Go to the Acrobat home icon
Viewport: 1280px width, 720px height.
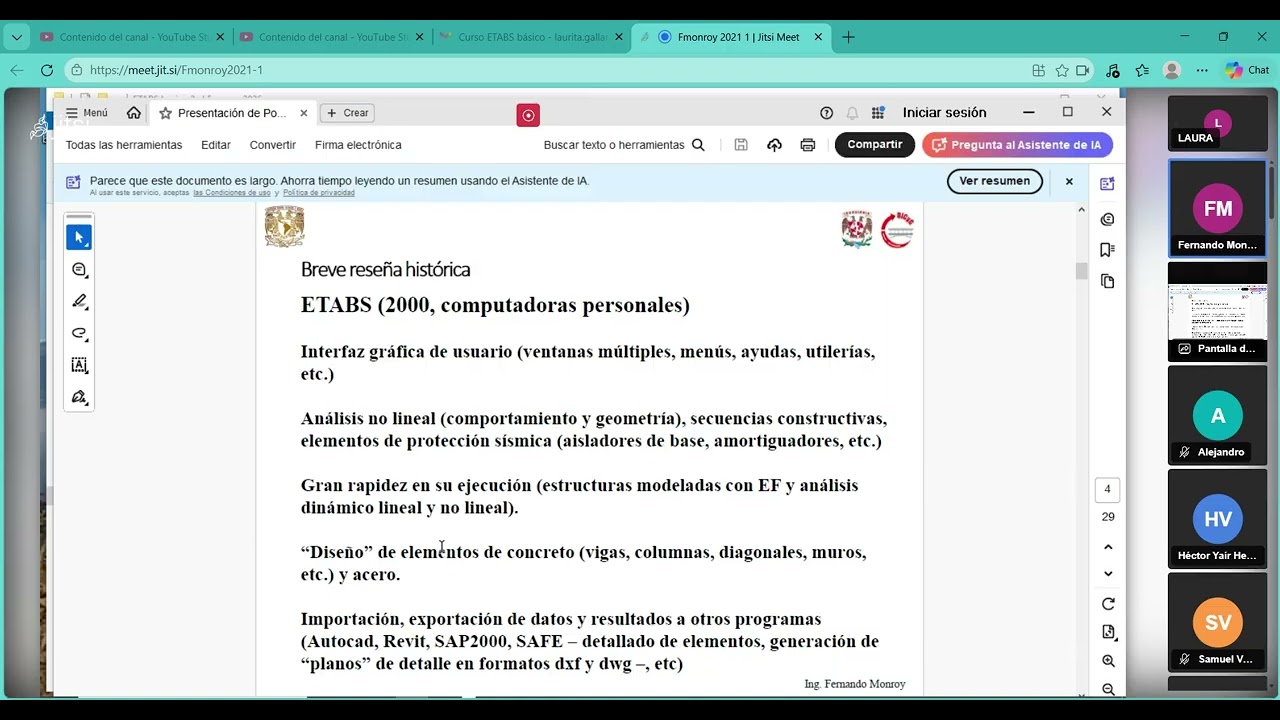(x=134, y=113)
